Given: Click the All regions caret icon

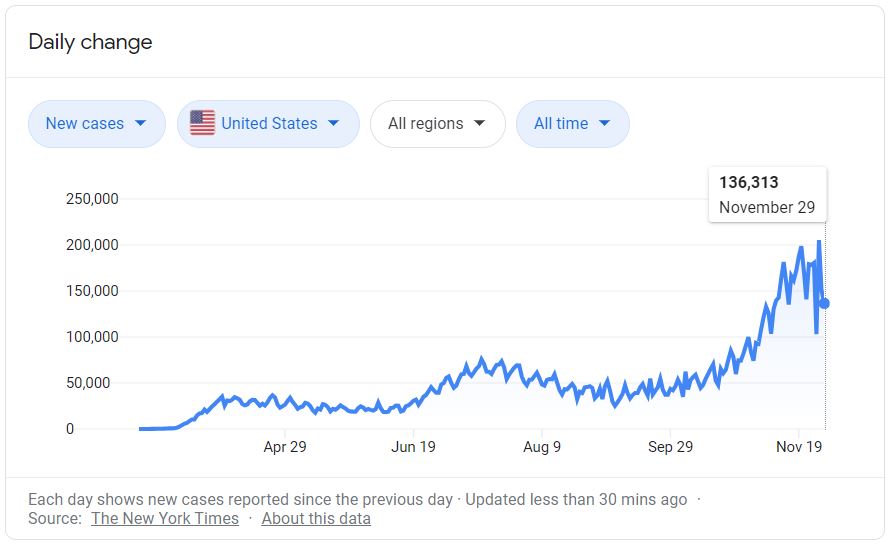Looking at the screenshot, I should click(479, 124).
